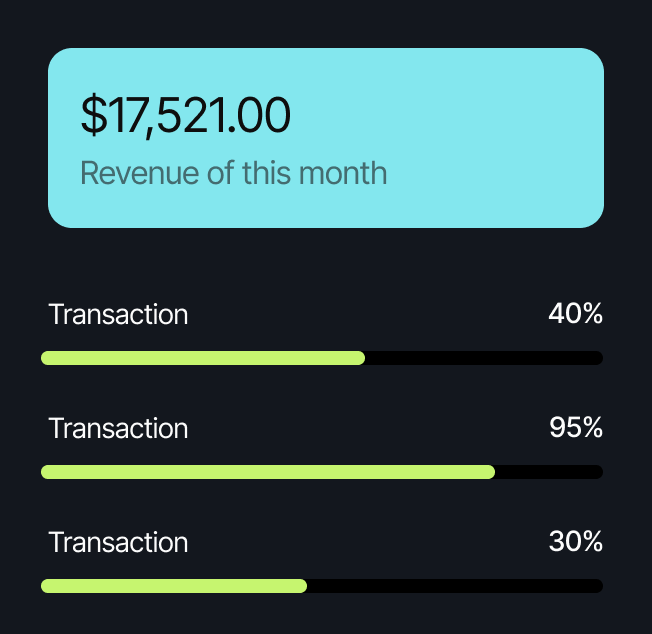Click the 30% percentage value
The height and width of the screenshot is (634, 652).
(x=575, y=543)
